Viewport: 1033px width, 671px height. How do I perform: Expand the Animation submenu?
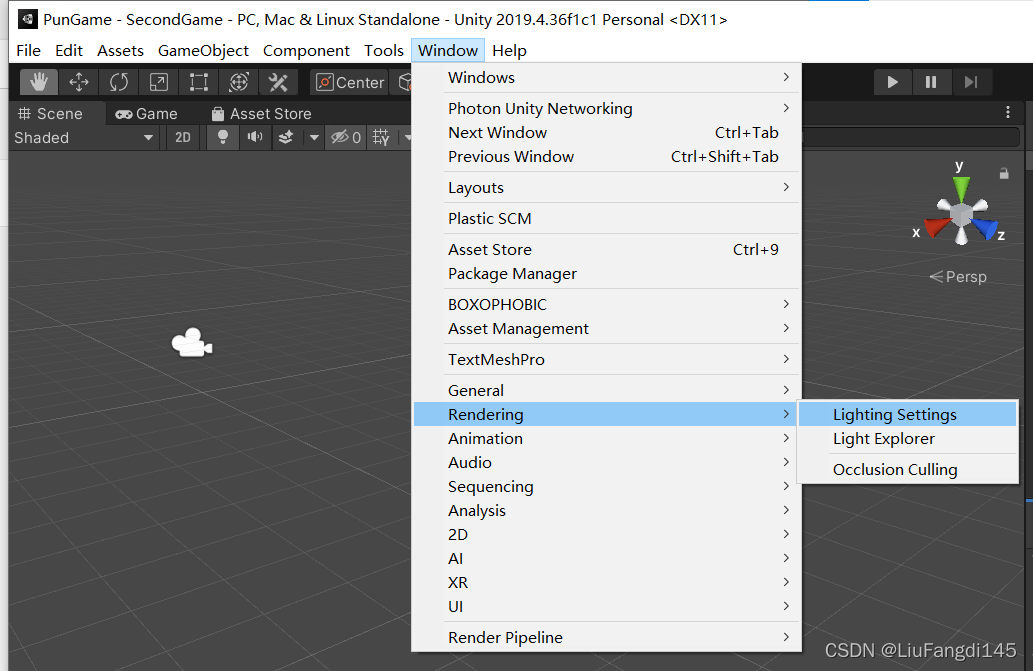[607, 439]
